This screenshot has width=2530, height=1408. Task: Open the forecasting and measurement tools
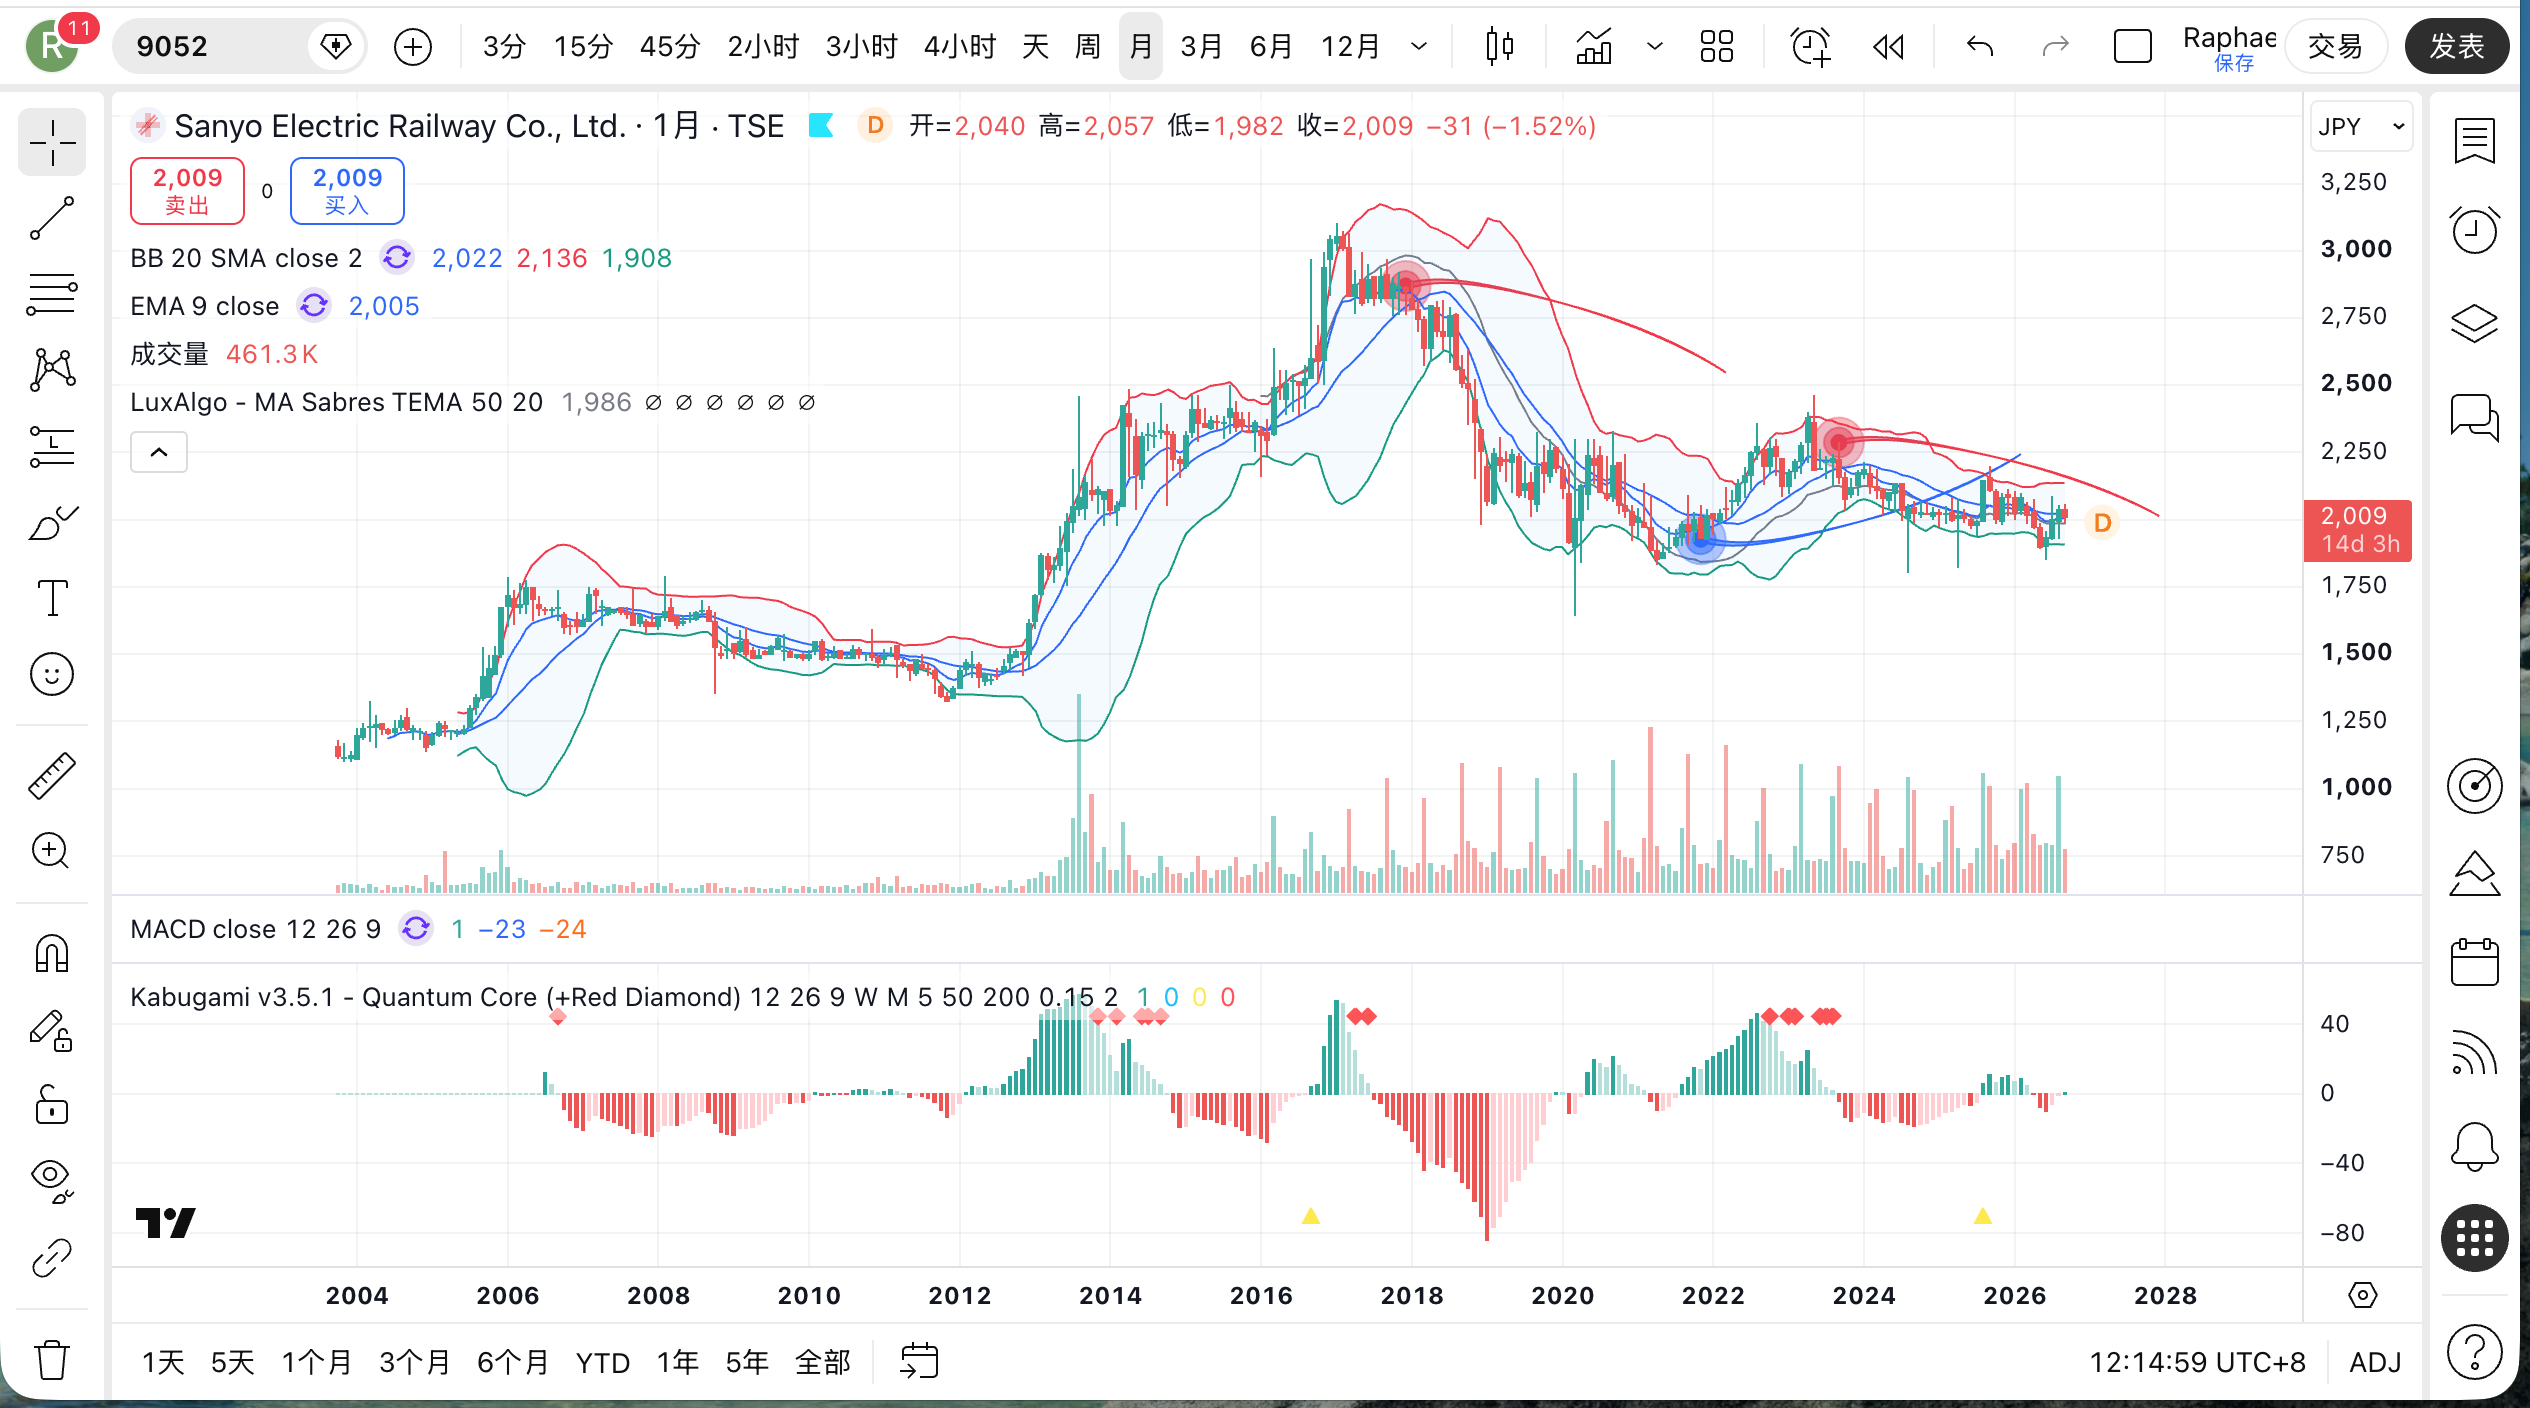click(52, 446)
